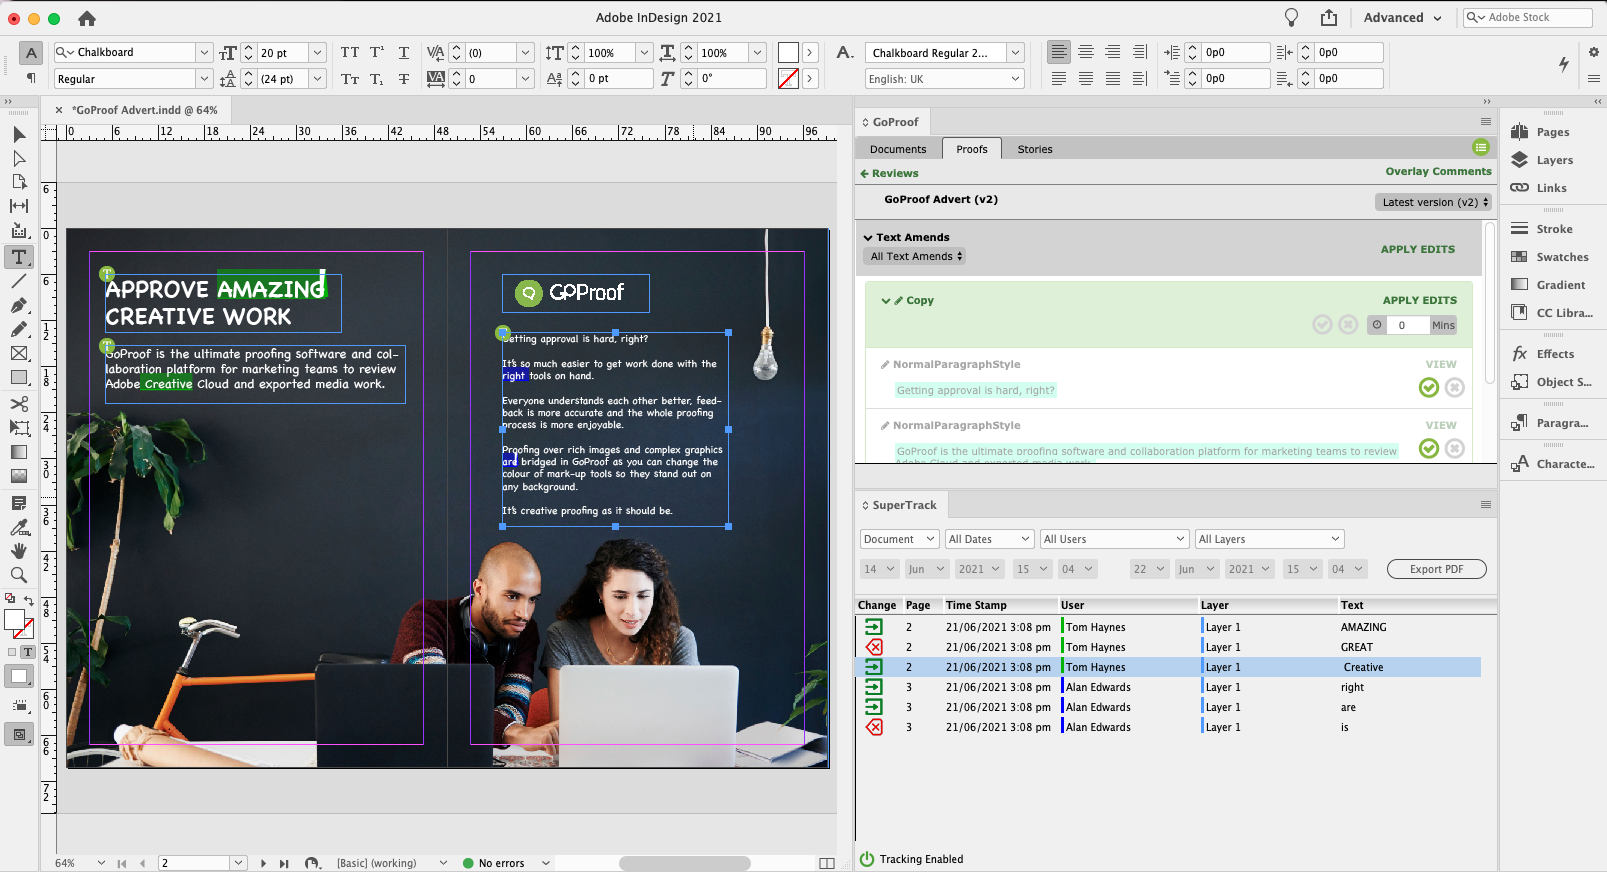1607x872 pixels.
Task: Go back to Reviews link
Action: 889,173
